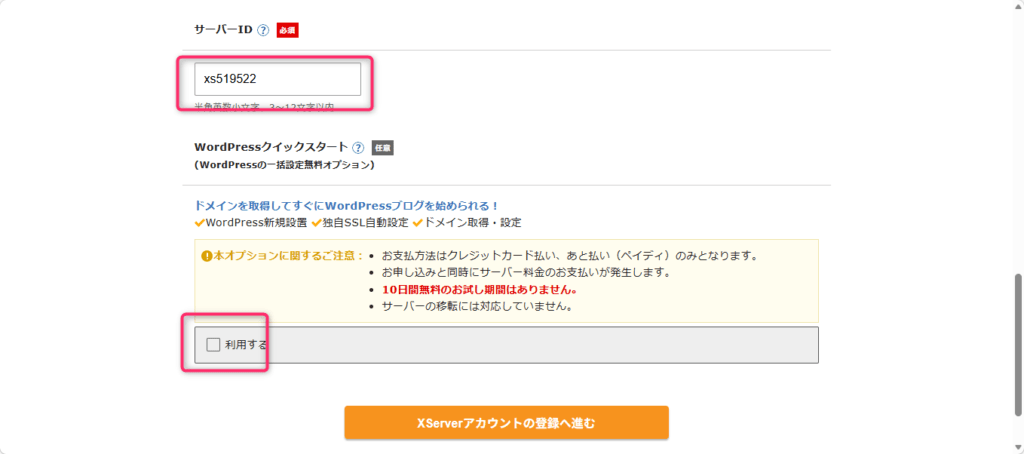Click the orange warning icon before 本オプション
Viewport: 1024px width, 454px height.
207,255
